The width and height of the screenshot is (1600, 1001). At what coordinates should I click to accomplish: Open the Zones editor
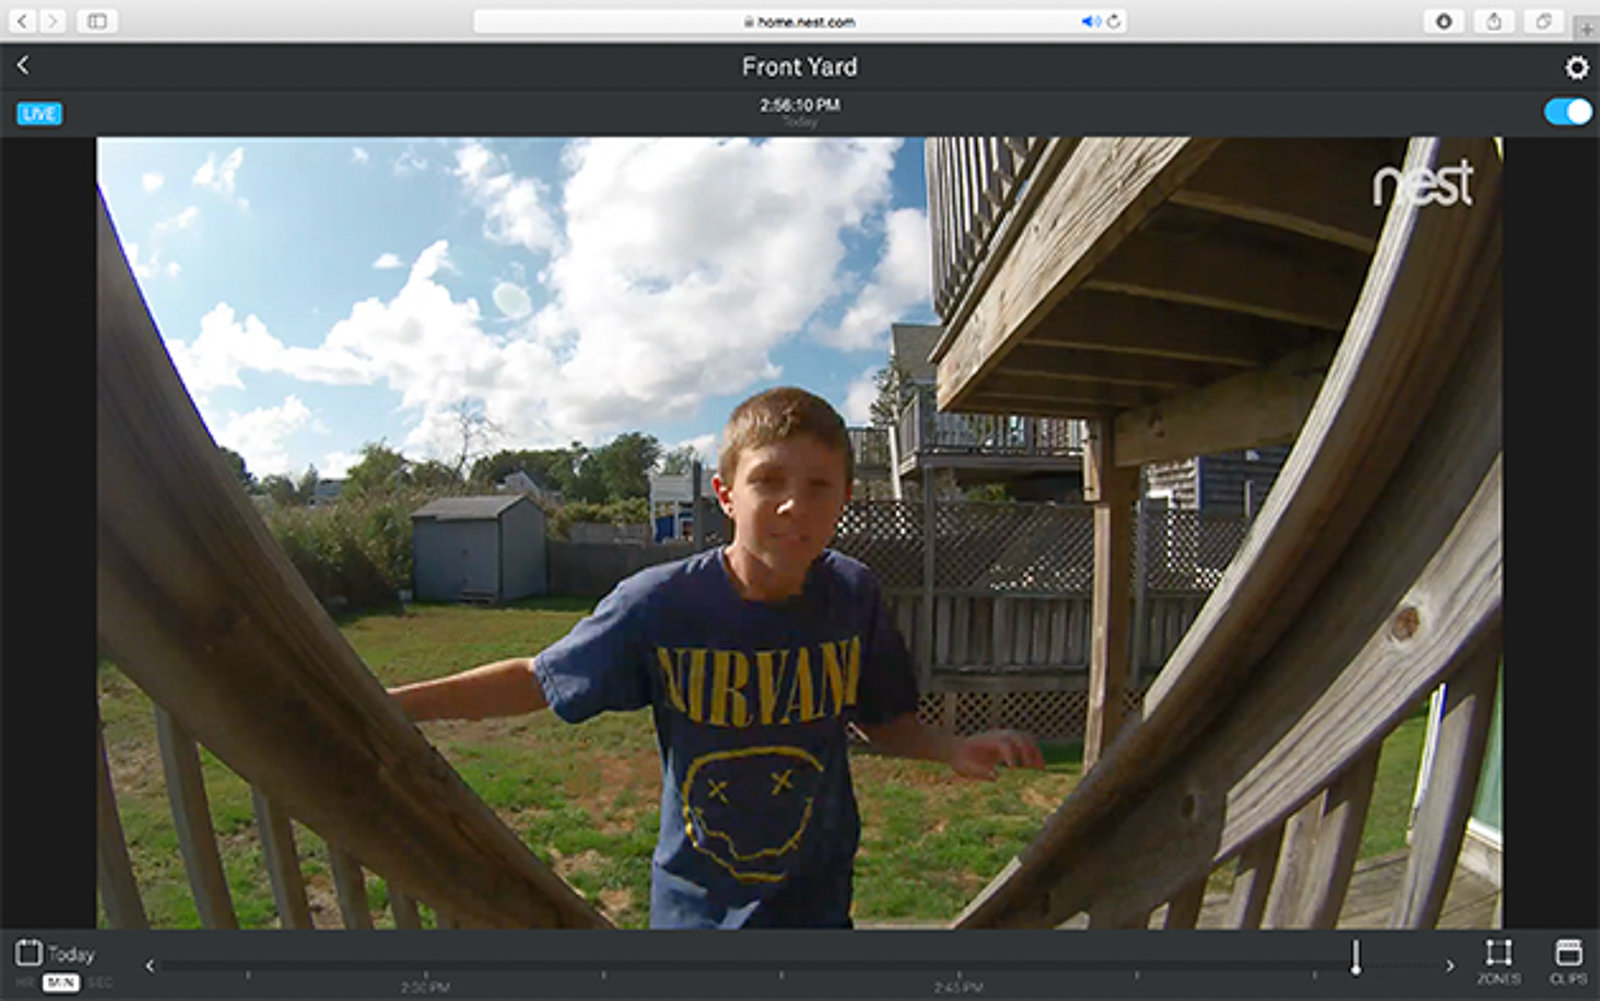coord(1498,962)
